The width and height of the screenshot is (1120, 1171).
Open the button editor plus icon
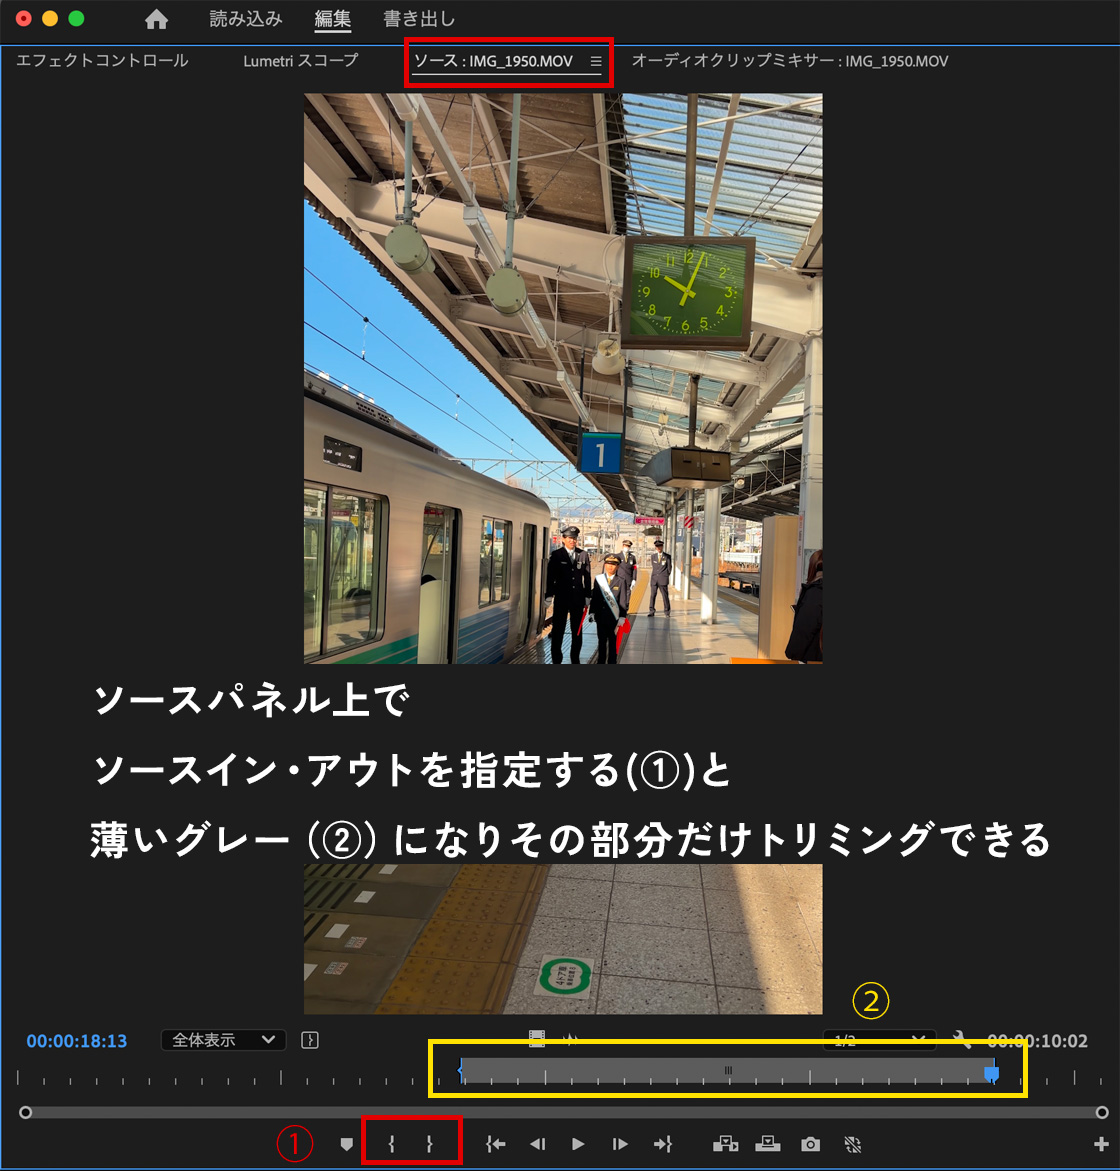[1102, 1144]
